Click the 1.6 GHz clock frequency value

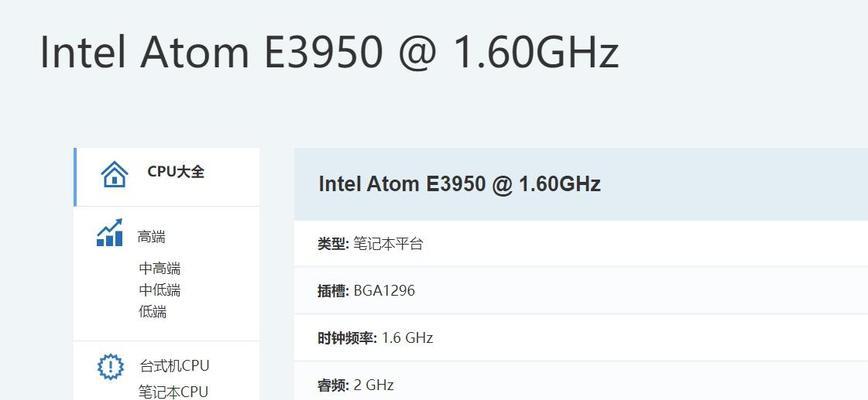407,337
